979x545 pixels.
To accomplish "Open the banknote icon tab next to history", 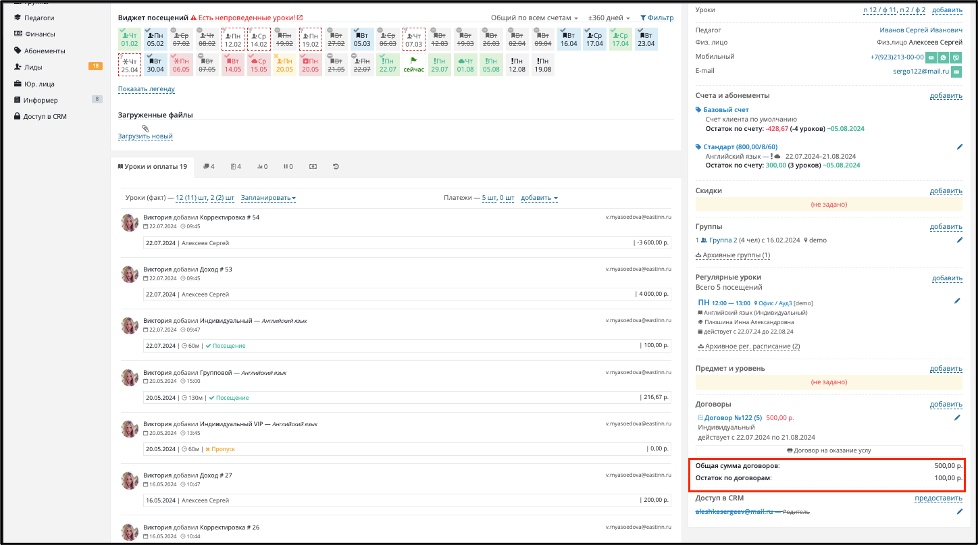I will [313, 167].
